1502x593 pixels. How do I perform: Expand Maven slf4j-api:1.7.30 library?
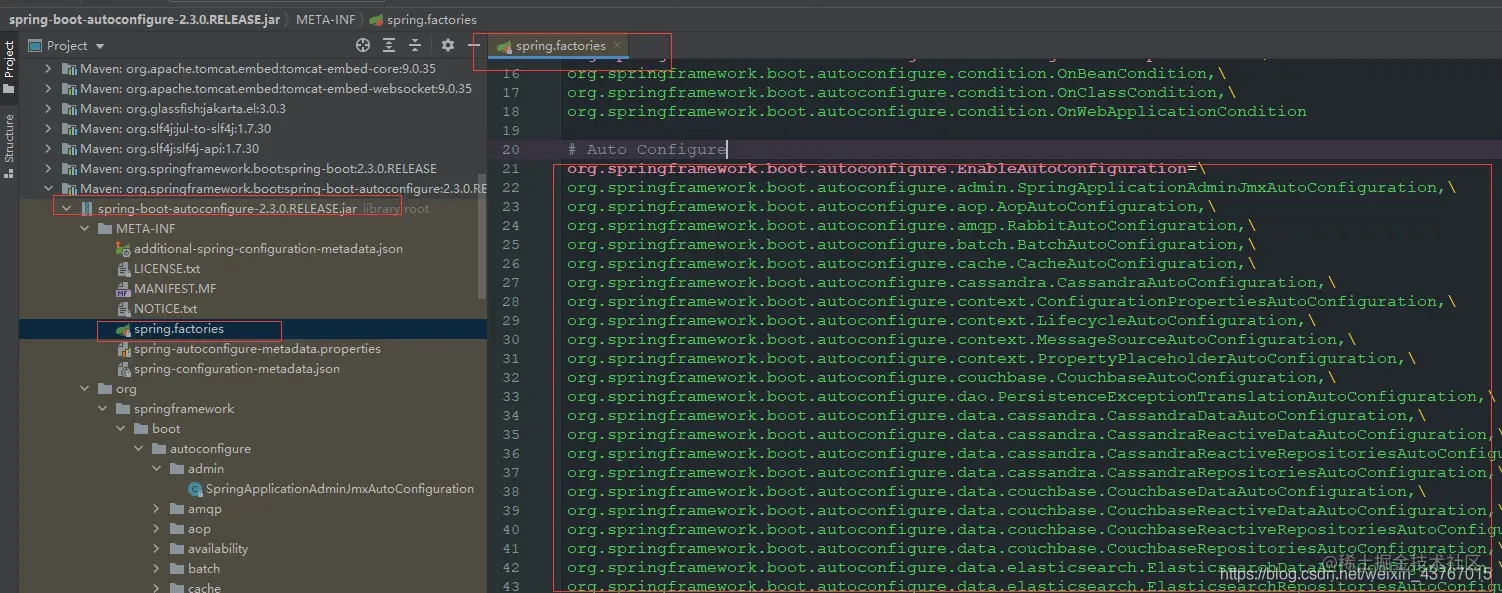click(x=48, y=149)
